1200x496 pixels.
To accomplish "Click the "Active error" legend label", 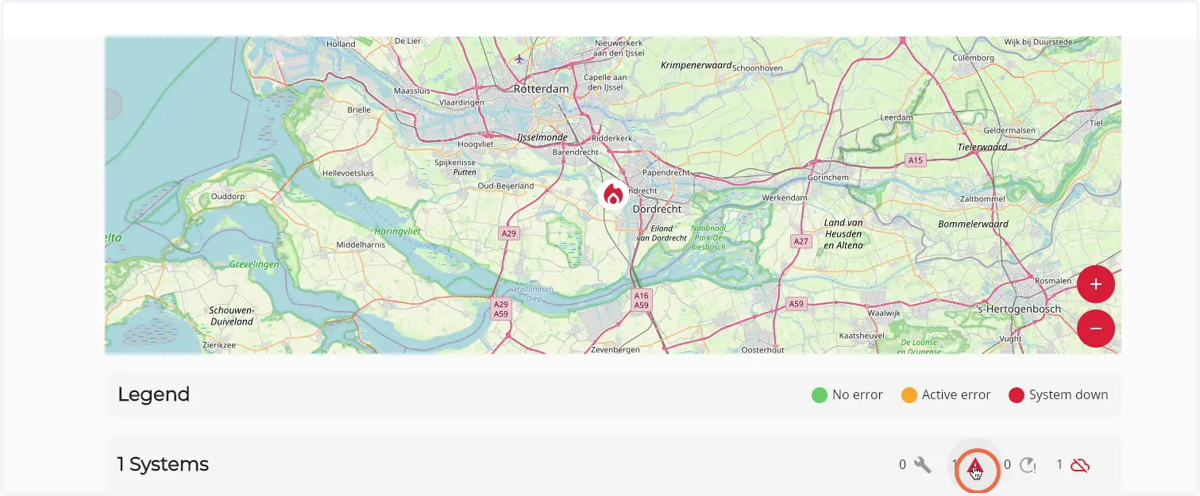I will click(956, 395).
